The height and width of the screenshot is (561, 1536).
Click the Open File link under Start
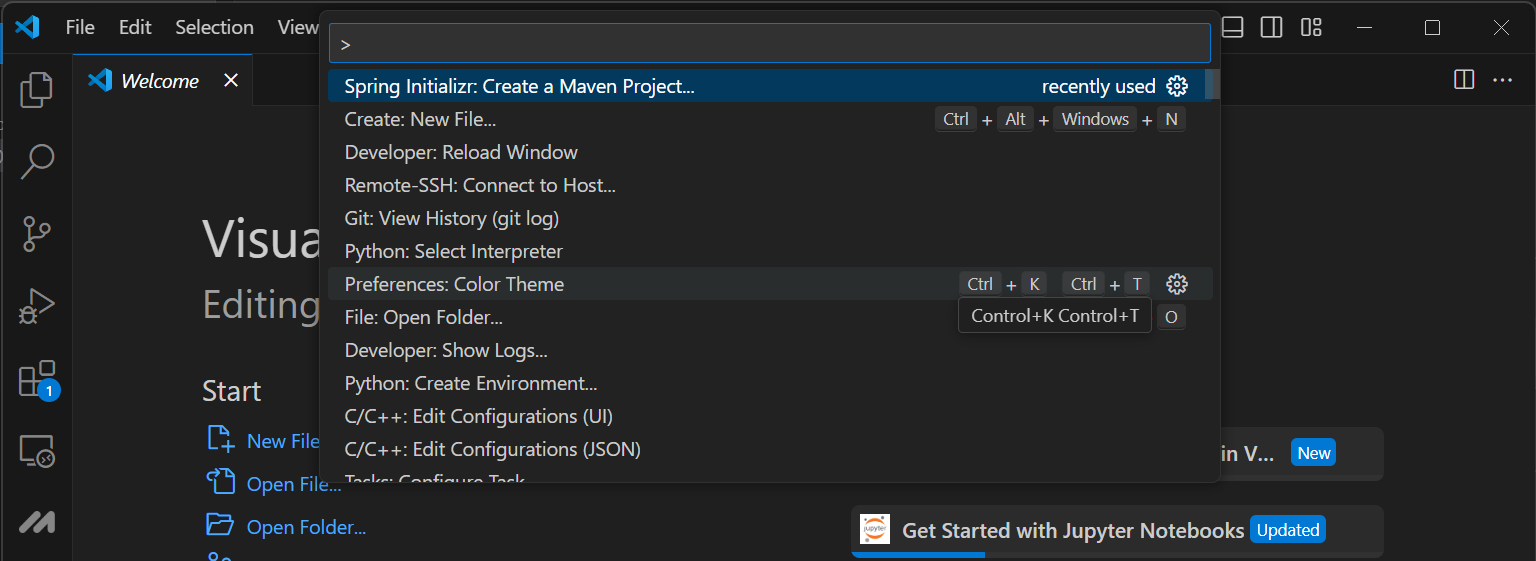point(294,484)
